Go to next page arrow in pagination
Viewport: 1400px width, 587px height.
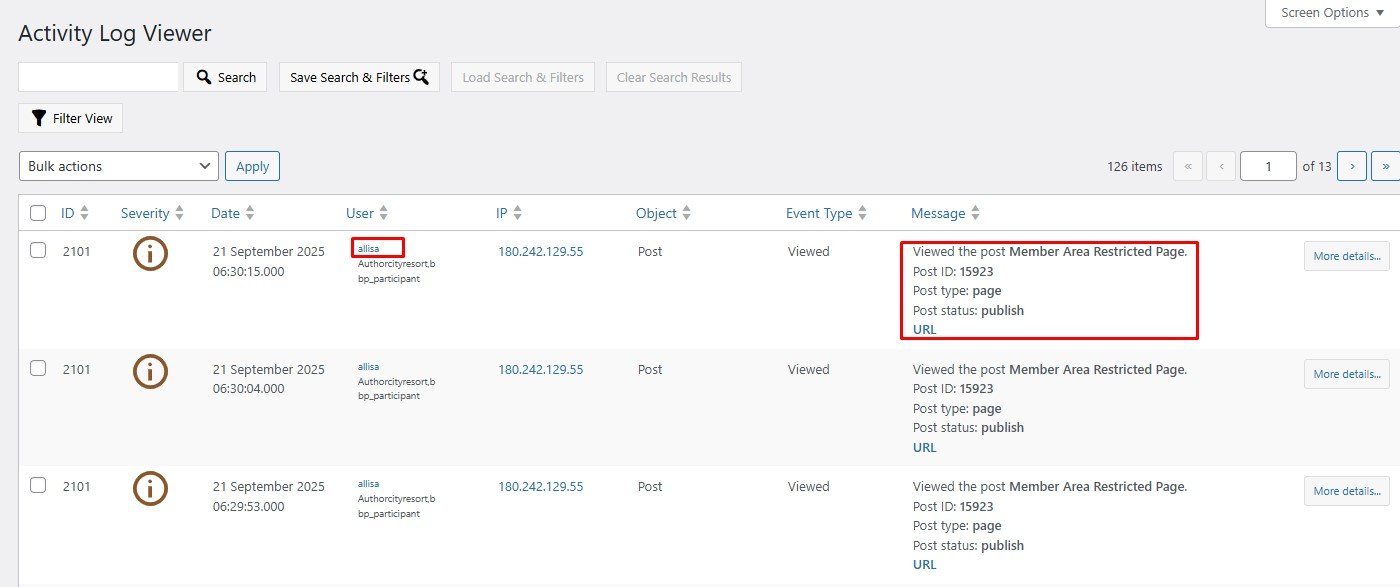1352,166
